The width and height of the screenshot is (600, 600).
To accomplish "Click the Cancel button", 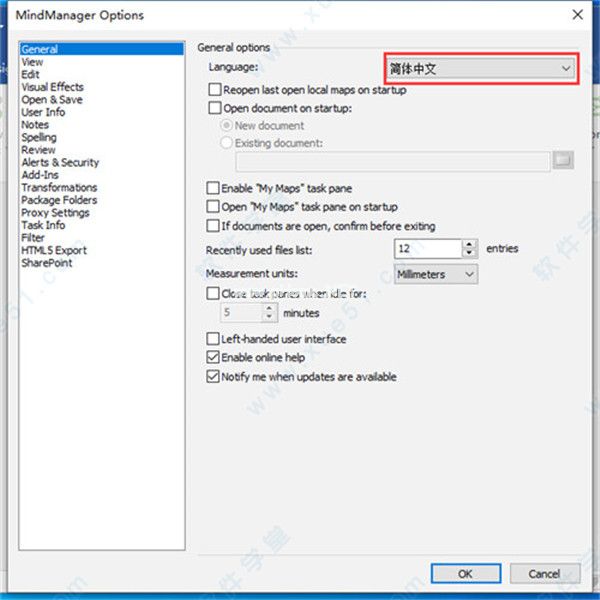I will pyautogui.click(x=545, y=574).
